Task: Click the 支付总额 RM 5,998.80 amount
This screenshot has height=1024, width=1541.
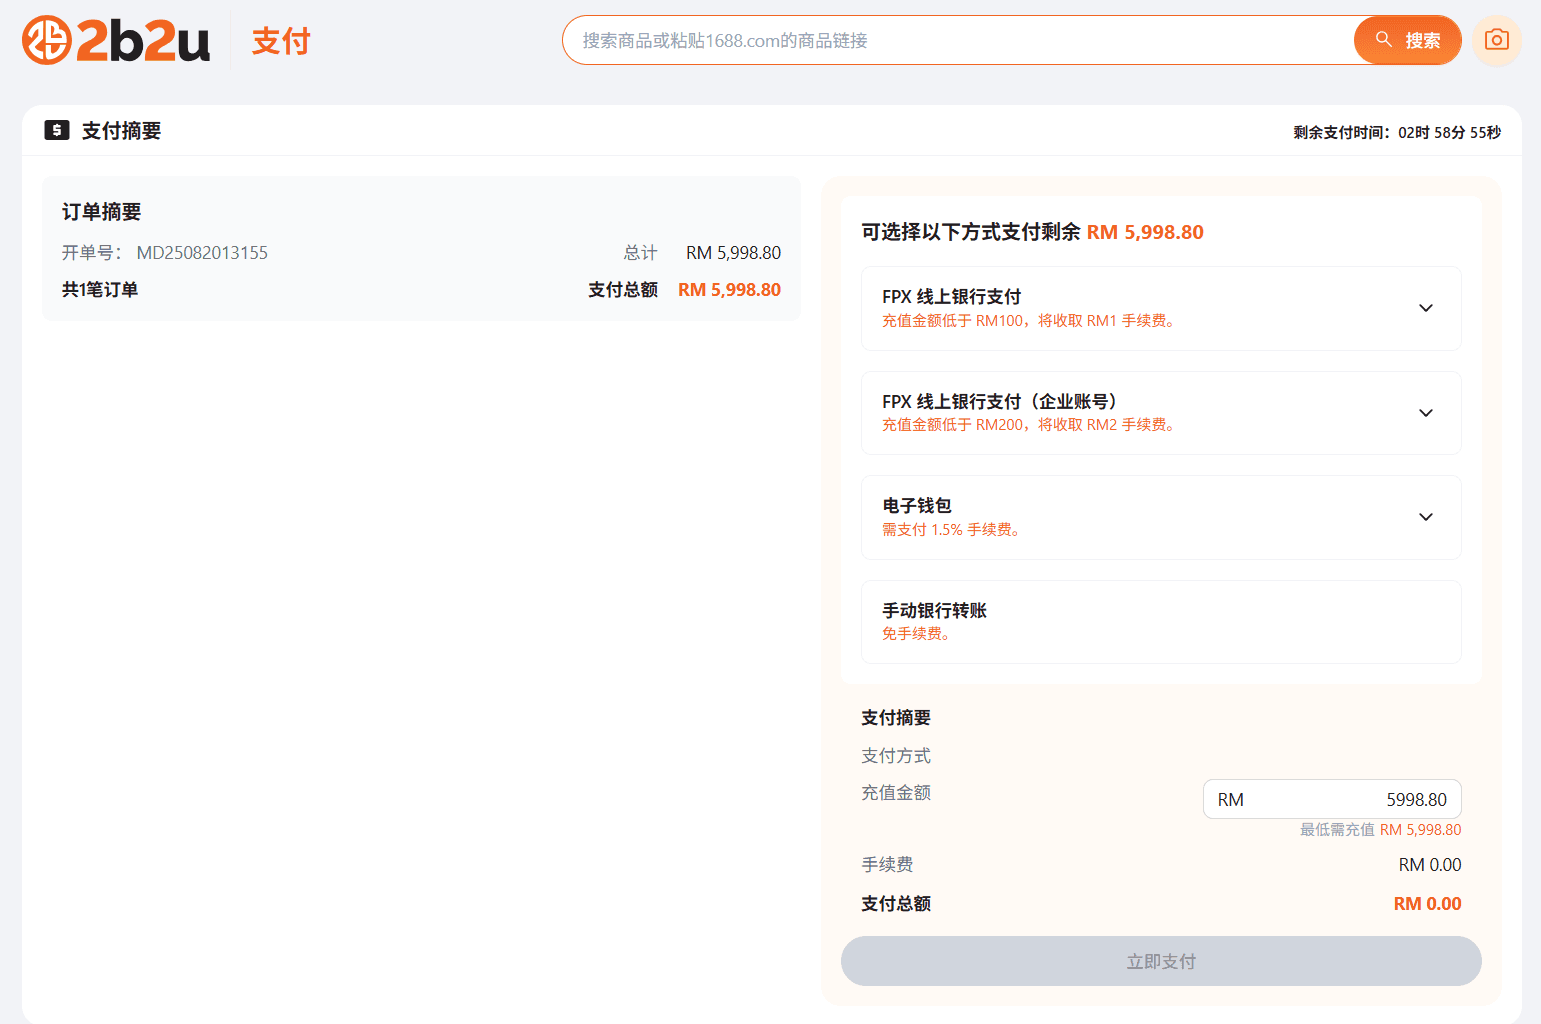Action: pyautogui.click(x=729, y=289)
